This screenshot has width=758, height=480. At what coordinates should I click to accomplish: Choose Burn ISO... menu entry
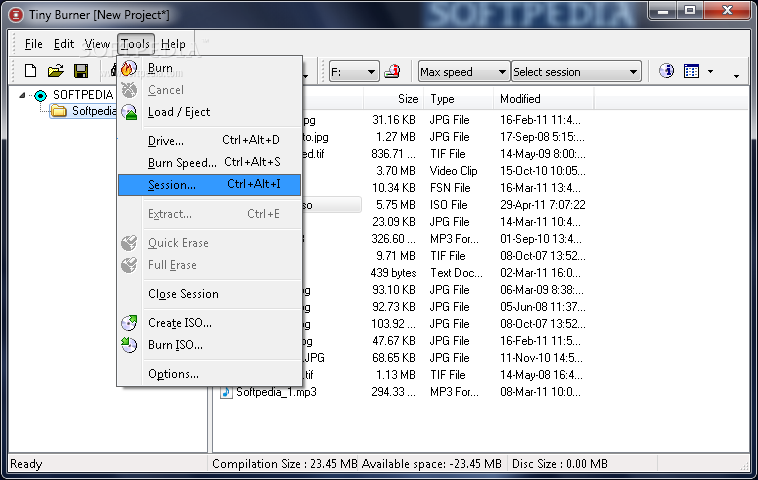click(209, 345)
